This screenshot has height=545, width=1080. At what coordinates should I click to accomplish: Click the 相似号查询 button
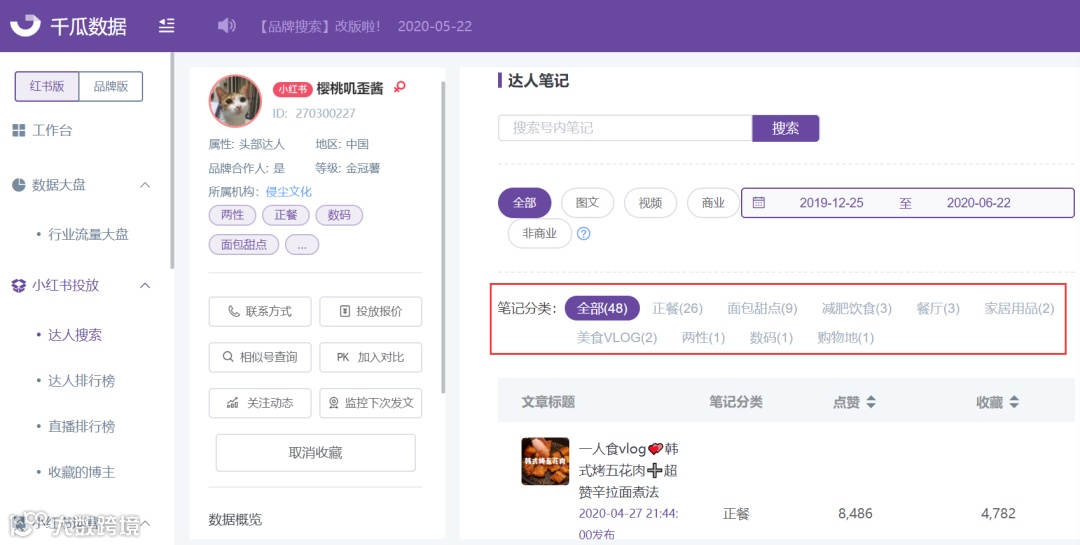(x=260, y=357)
